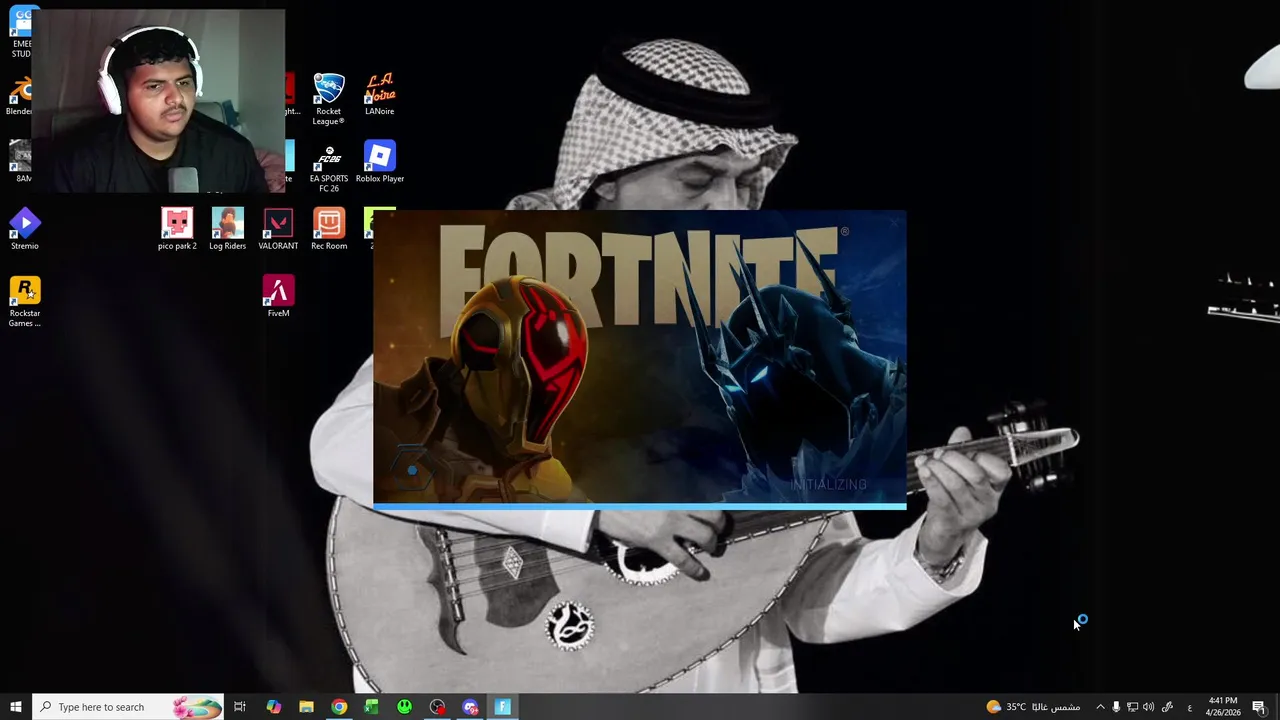
Task: Launch the VALORANT desktop shortcut
Action: pyautogui.click(x=278, y=229)
